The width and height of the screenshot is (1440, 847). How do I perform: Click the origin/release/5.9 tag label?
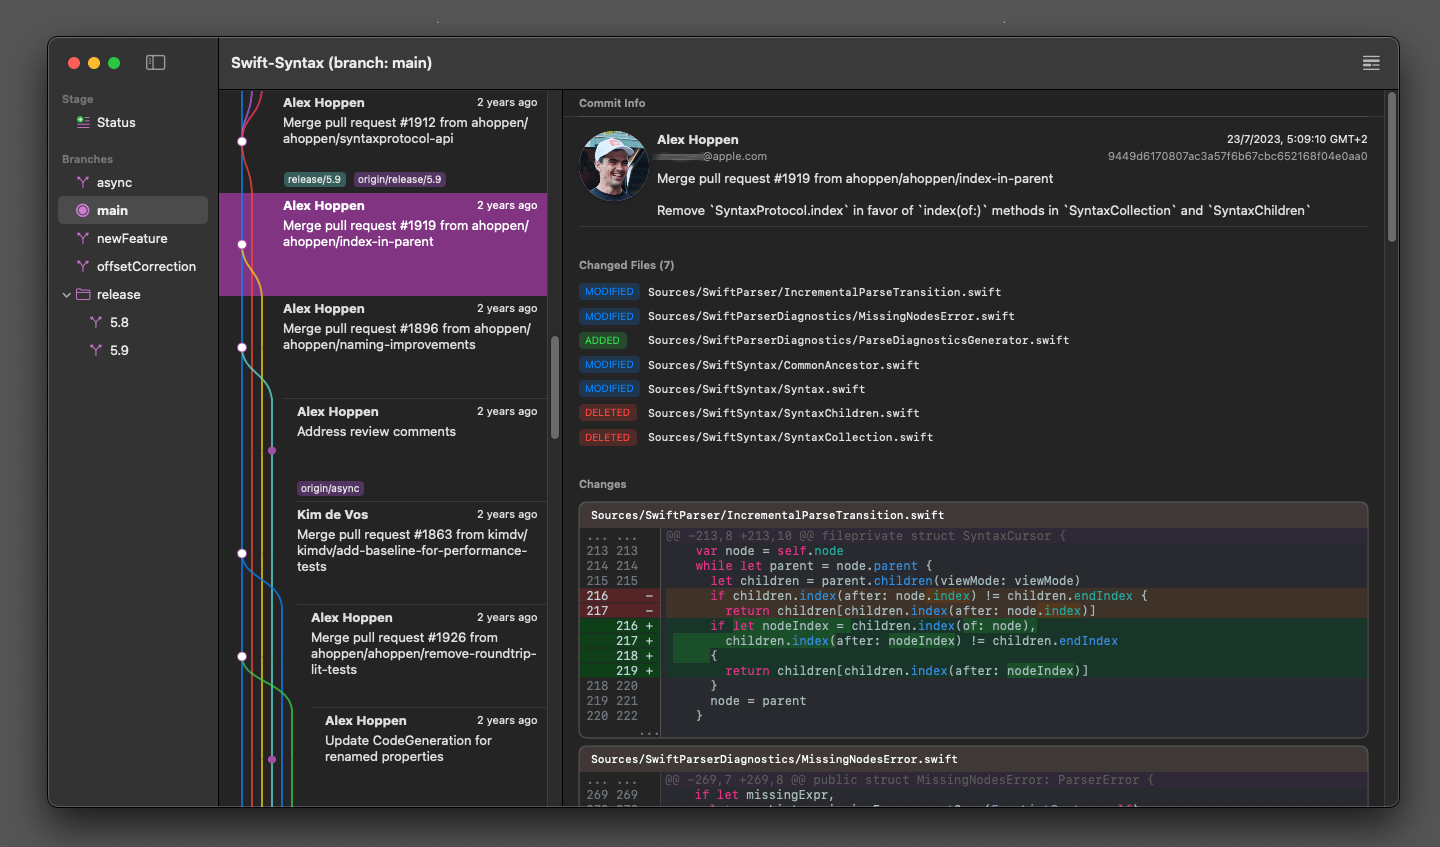pyautogui.click(x=400, y=180)
